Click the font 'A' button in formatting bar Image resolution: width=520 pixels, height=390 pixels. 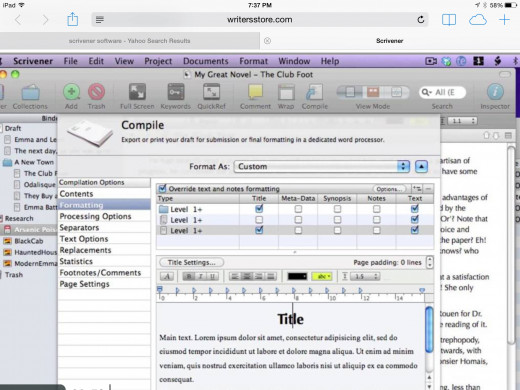[x=167, y=276]
